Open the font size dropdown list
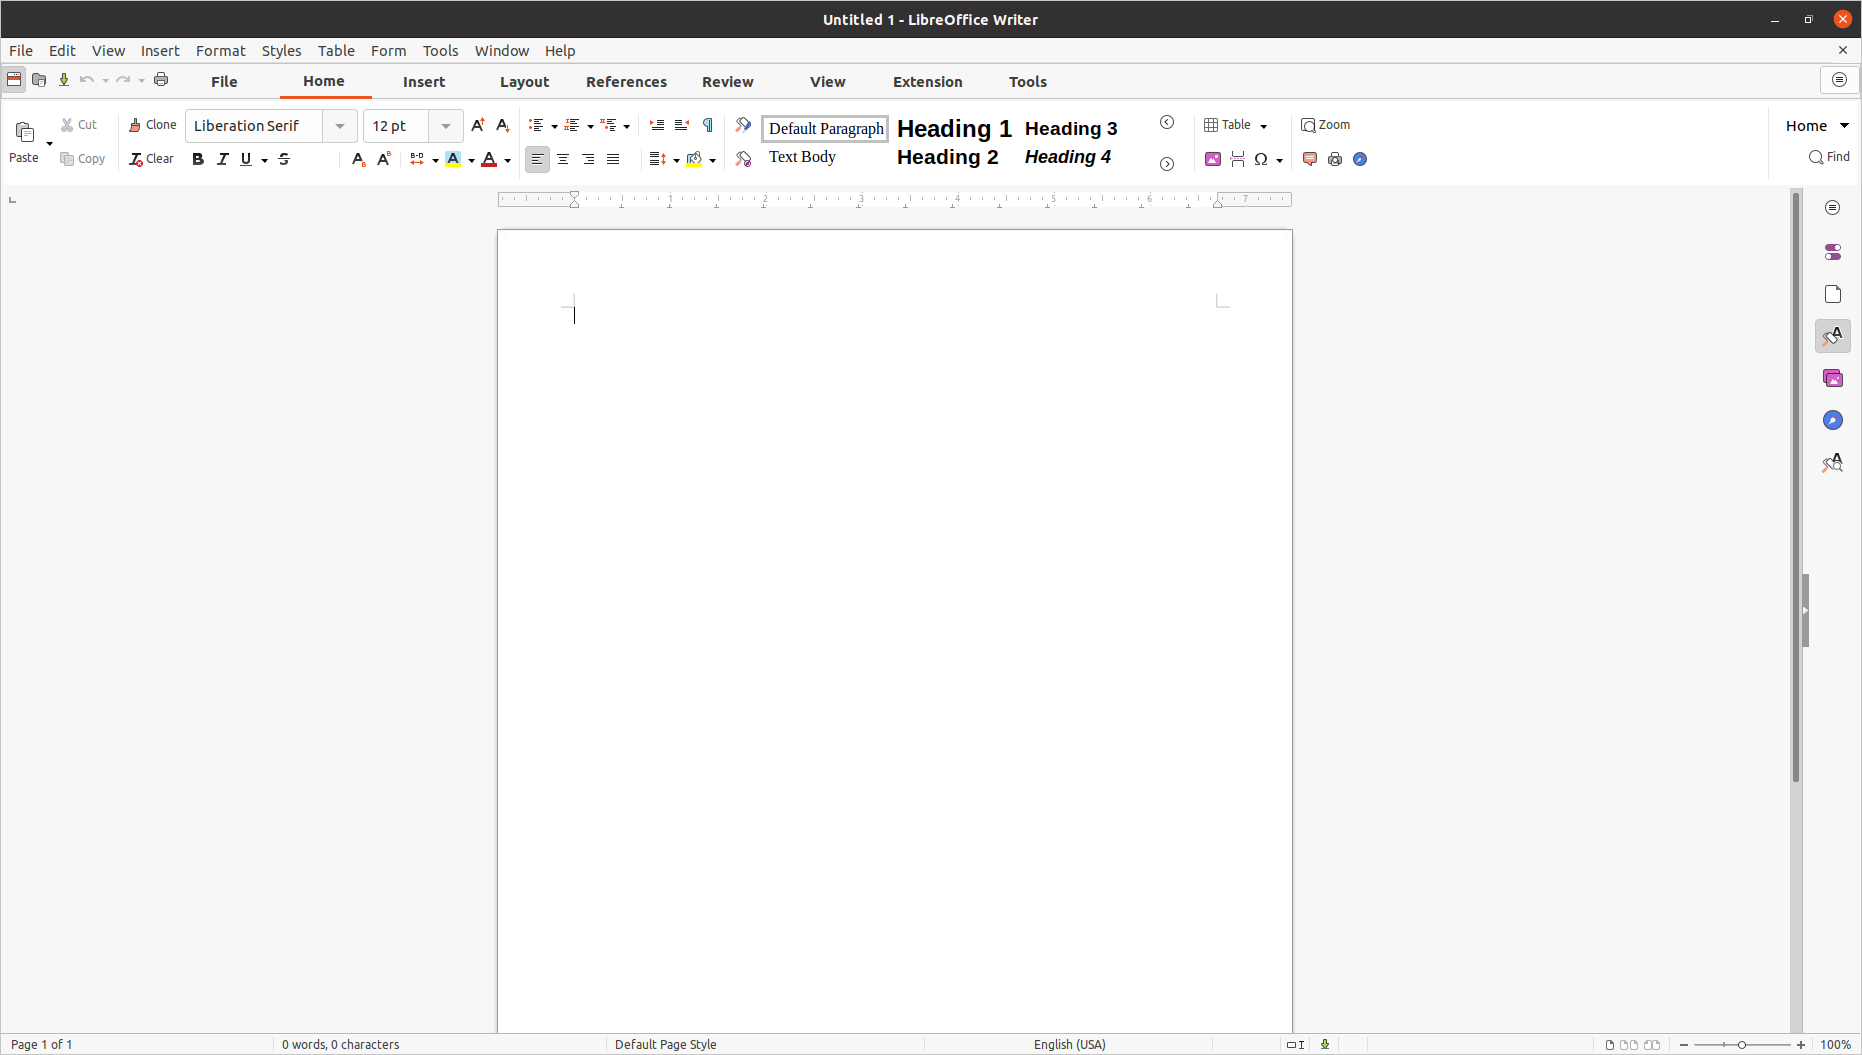1862x1055 pixels. click(446, 126)
